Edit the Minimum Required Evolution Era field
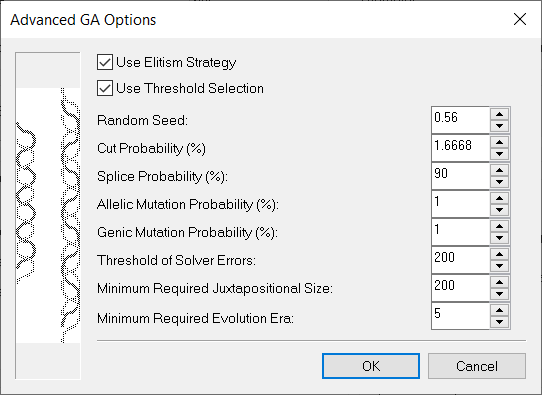 (x=460, y=316)
